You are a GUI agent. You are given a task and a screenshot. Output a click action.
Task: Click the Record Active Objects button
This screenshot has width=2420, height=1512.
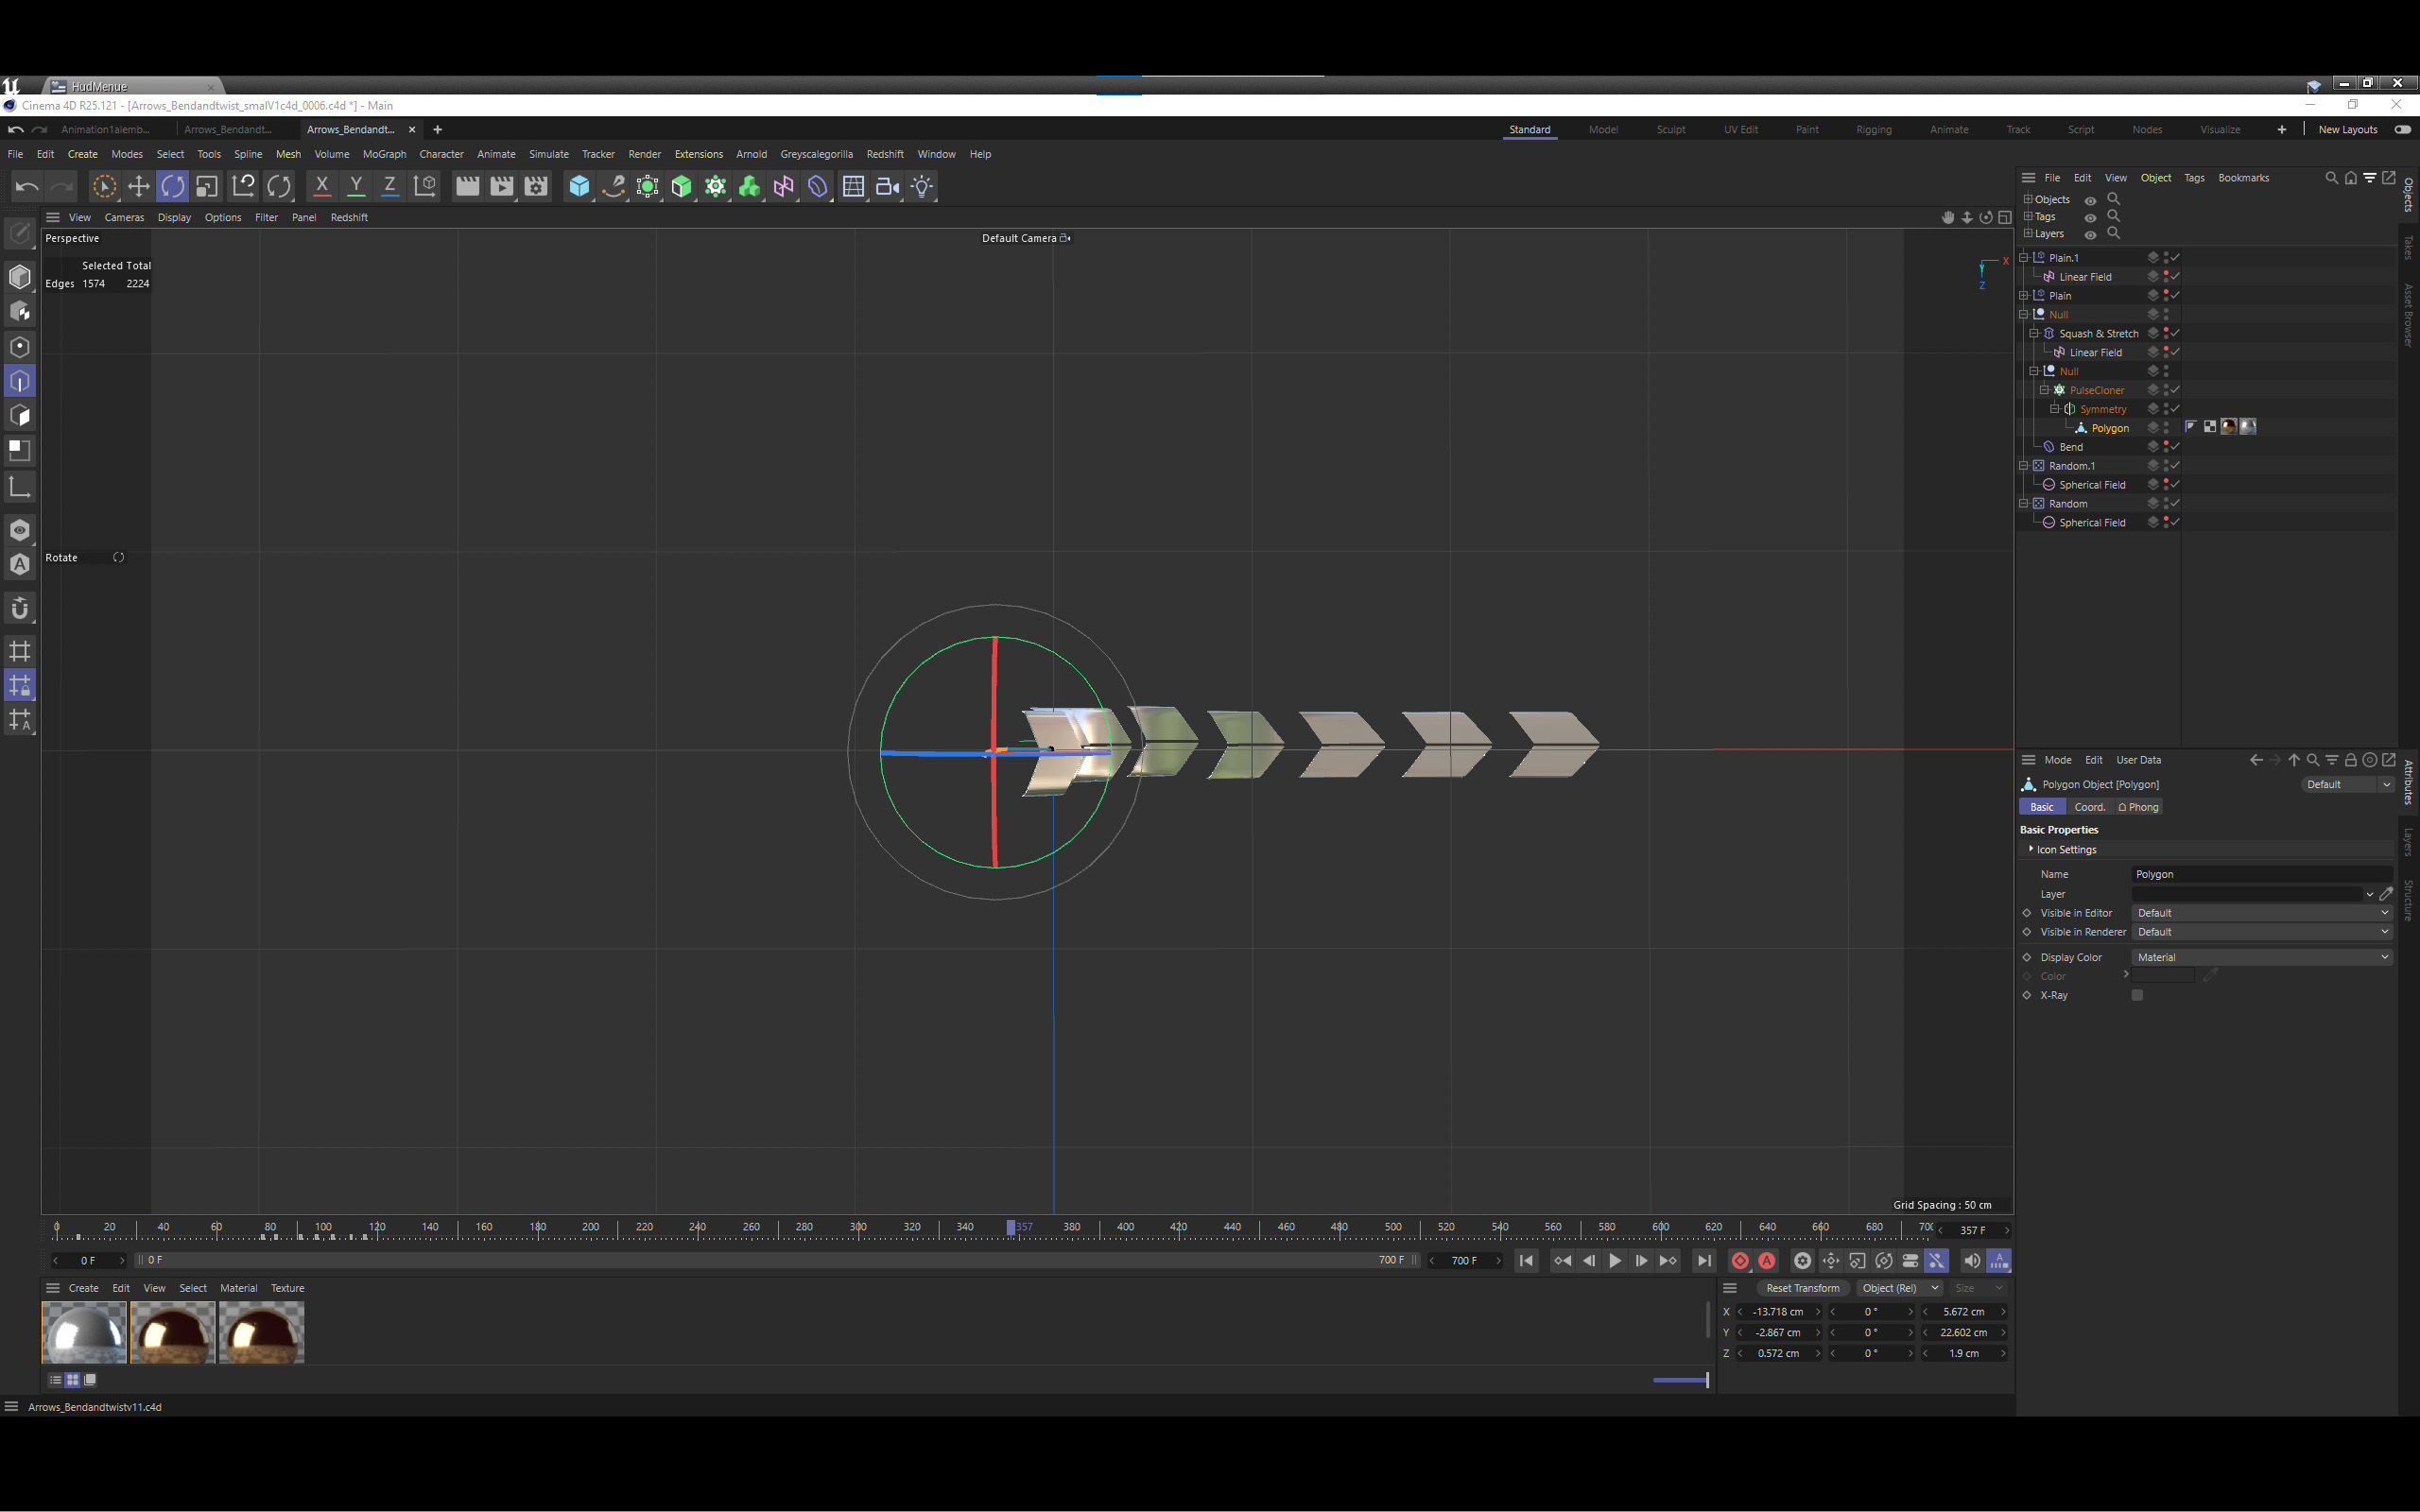click(1740, 1260)
